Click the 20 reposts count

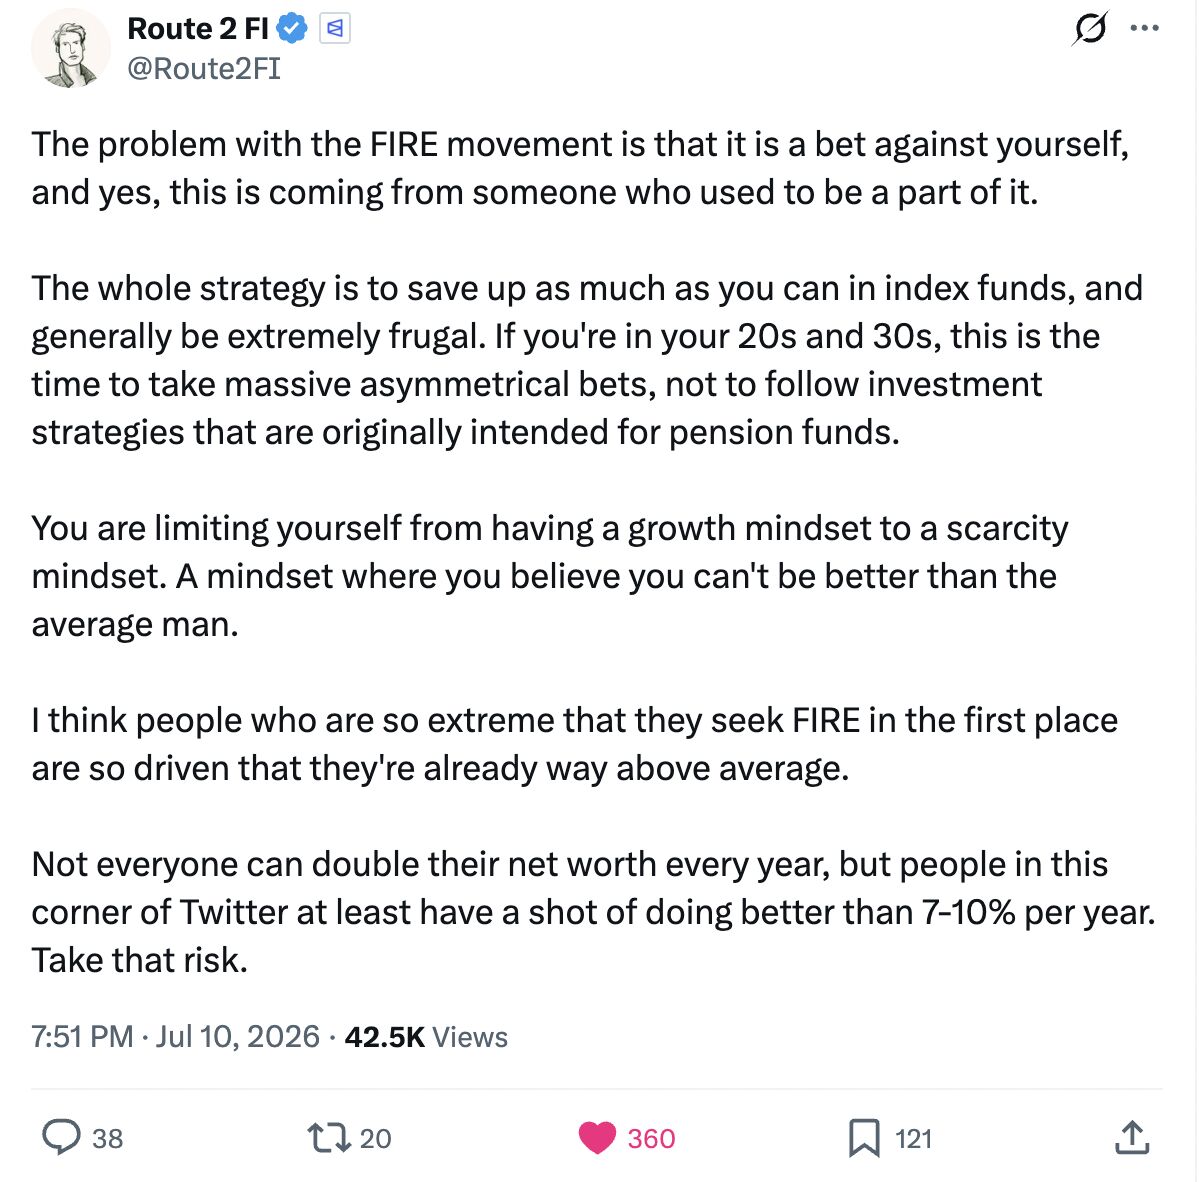(375, 1138)
